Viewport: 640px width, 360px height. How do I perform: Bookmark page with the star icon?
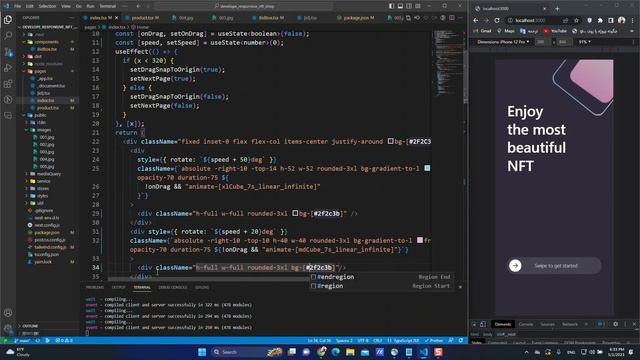pyautogui.click(x=576, y=20)
